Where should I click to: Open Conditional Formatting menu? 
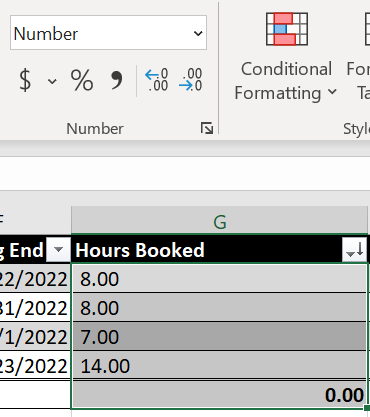[286, 57]
